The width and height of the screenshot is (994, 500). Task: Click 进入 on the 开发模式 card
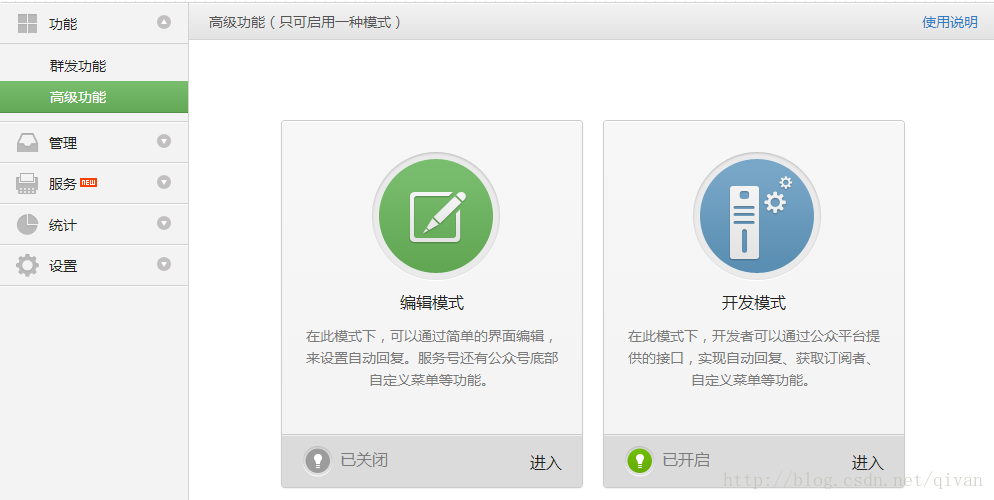(x=868, y=463)
